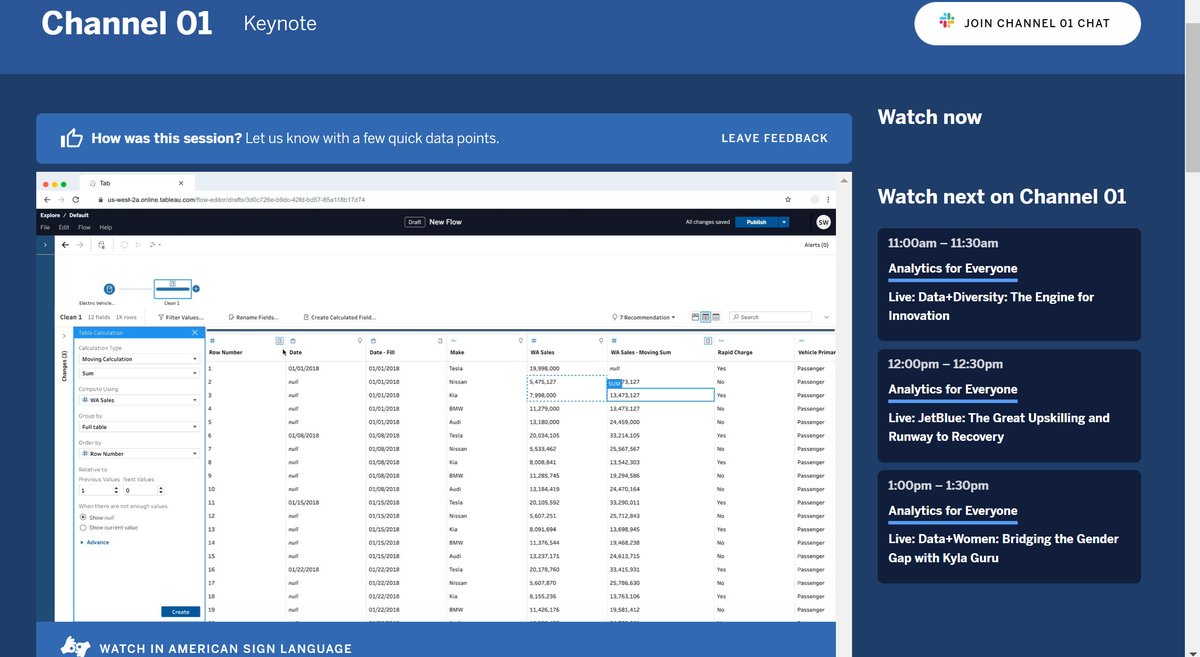Click Watch in American Sign Language
The image size is (1200, 657).
coord(225,649)
